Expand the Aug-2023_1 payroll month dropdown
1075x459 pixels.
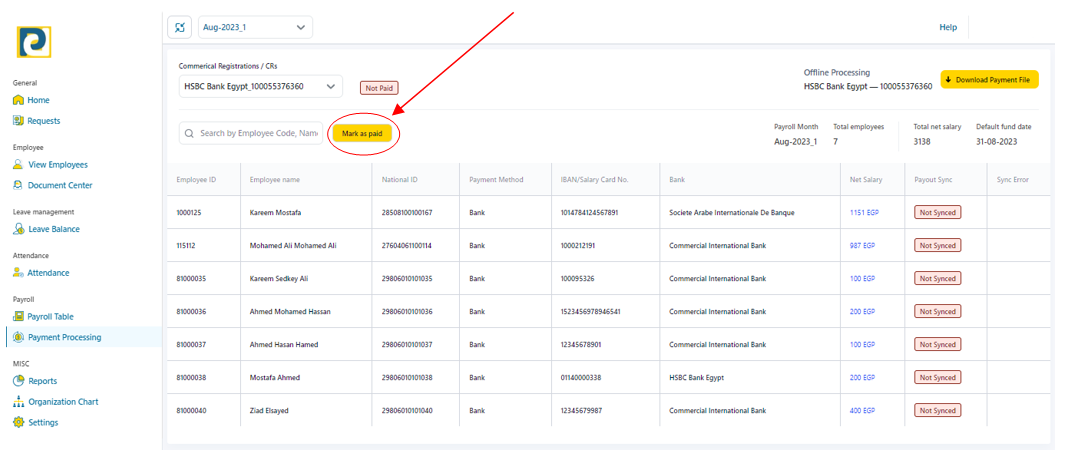[255, 27]
